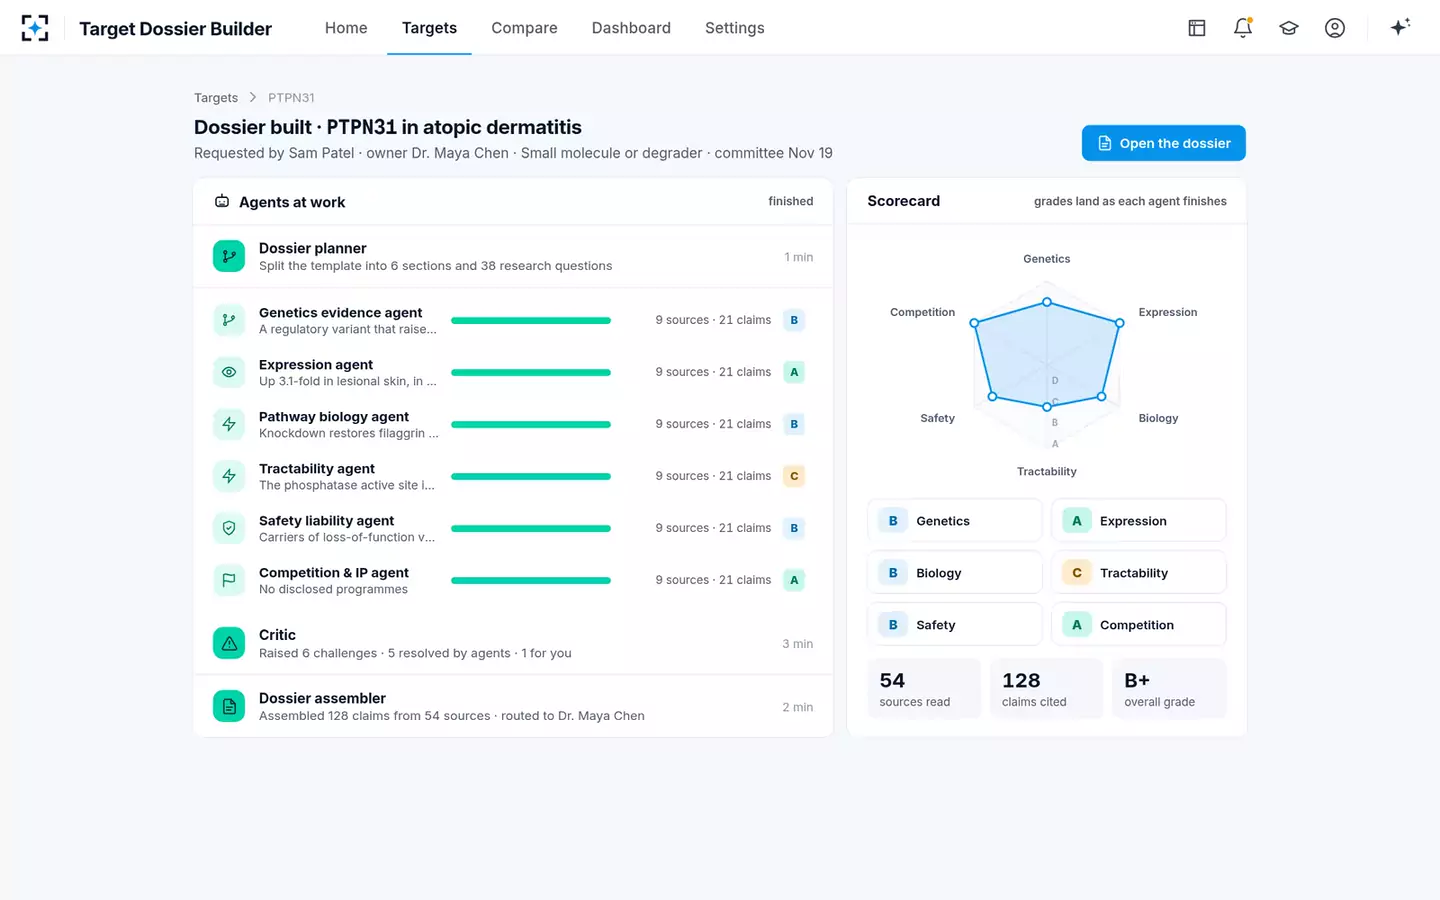1440x900 pixels.
Task: Click the A grade badge on Expression agent row
Action: pyautogui.click(x=794, y=372)
